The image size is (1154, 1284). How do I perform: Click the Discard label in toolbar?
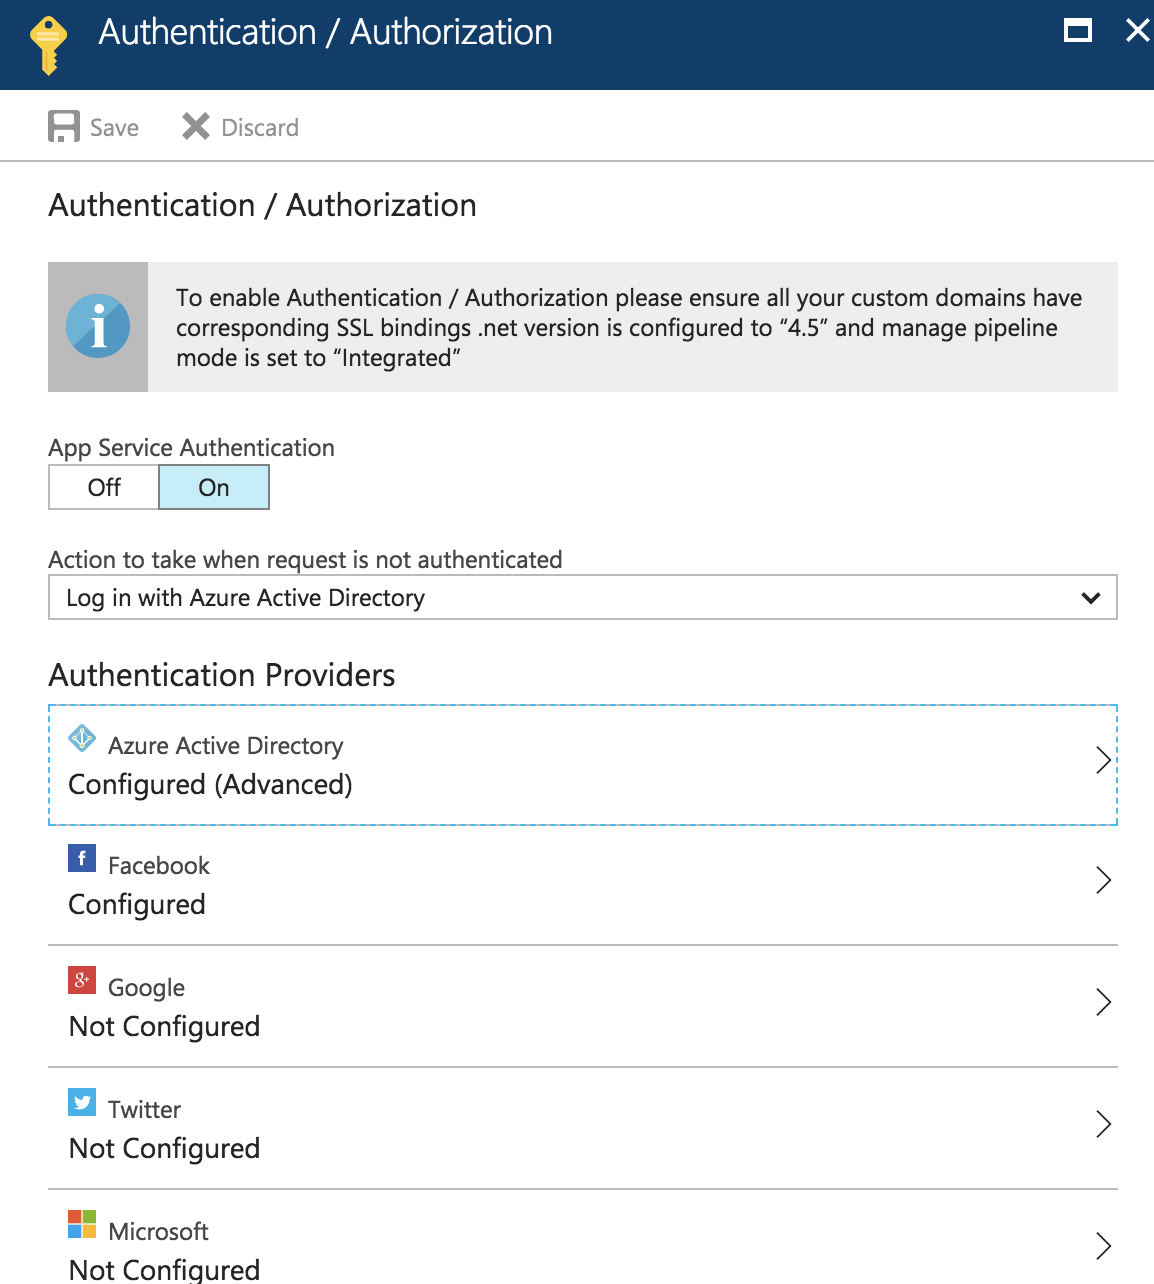pos(260,128)
